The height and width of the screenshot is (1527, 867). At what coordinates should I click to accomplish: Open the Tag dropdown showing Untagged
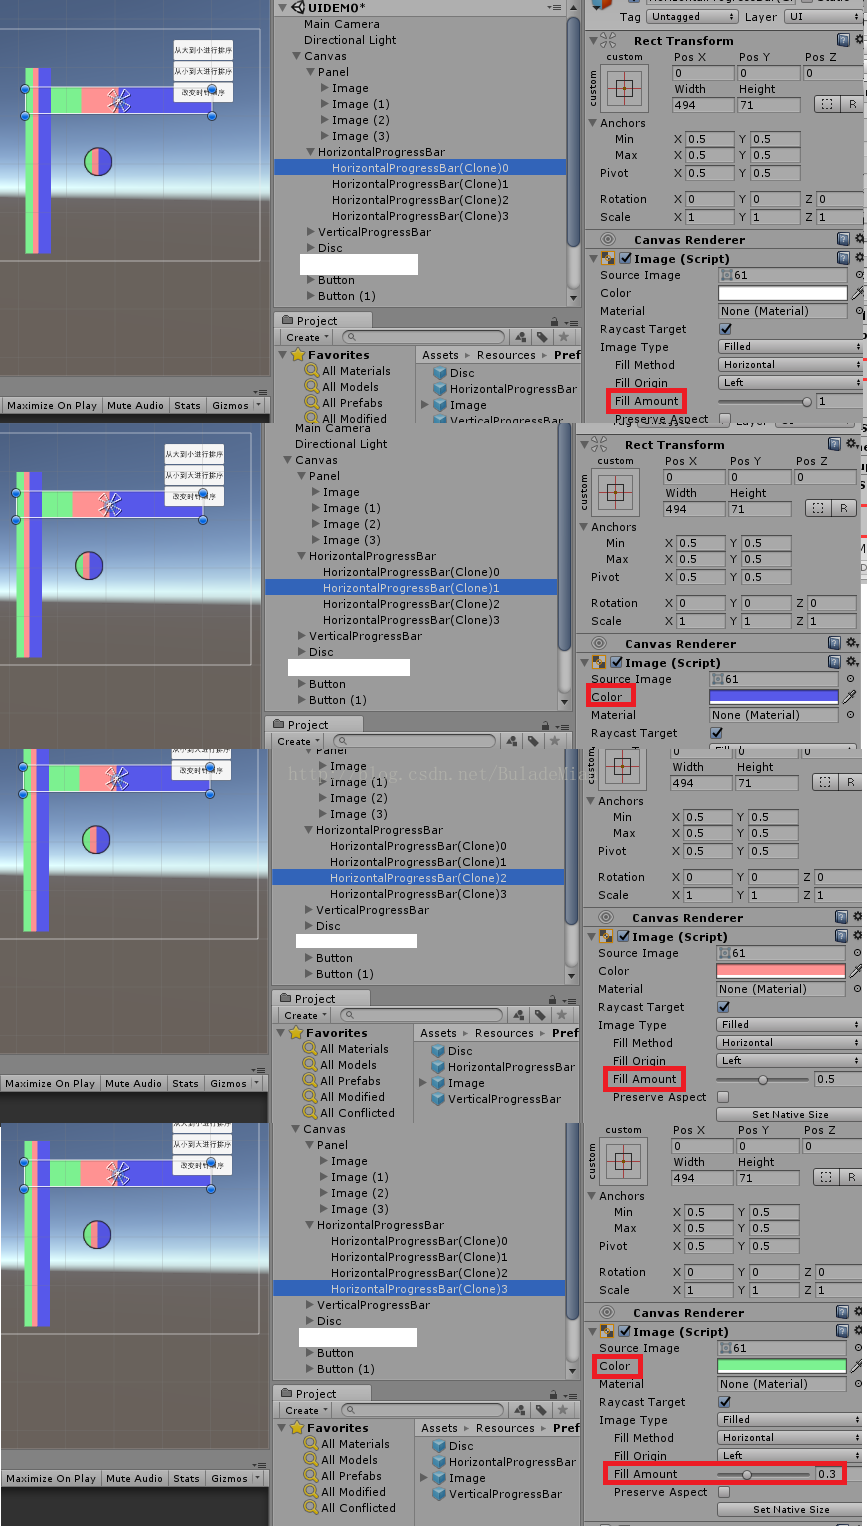(x=692, y=17)
